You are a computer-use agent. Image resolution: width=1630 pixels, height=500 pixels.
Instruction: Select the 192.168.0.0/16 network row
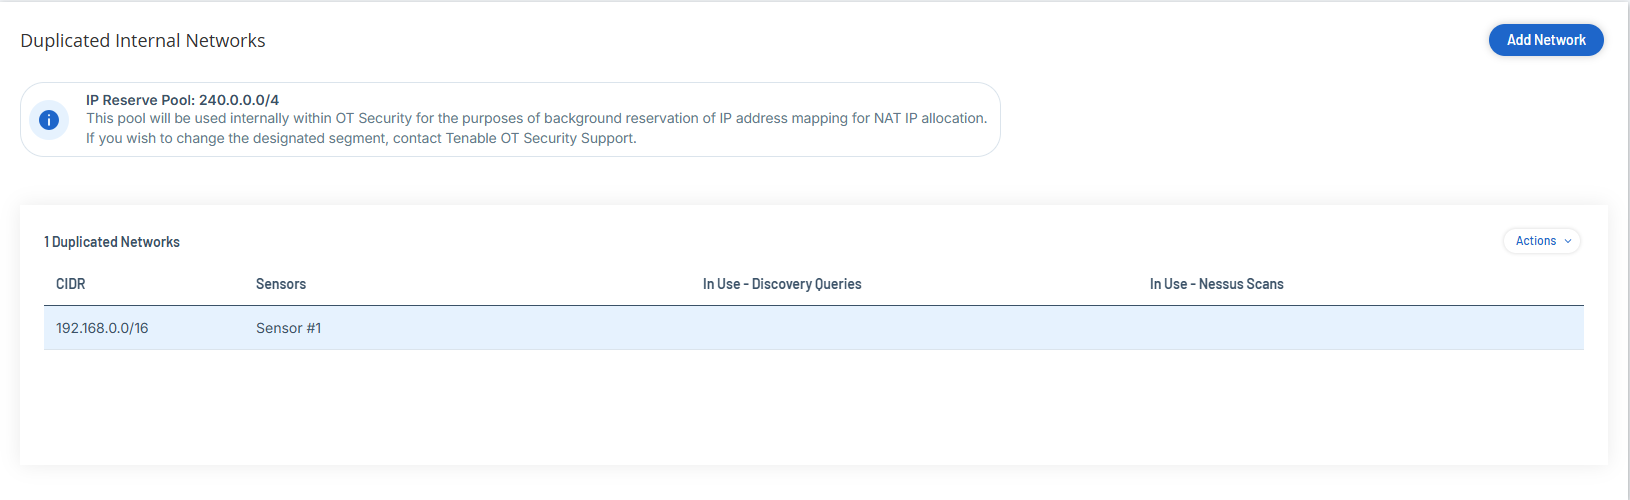click(102, 328)
